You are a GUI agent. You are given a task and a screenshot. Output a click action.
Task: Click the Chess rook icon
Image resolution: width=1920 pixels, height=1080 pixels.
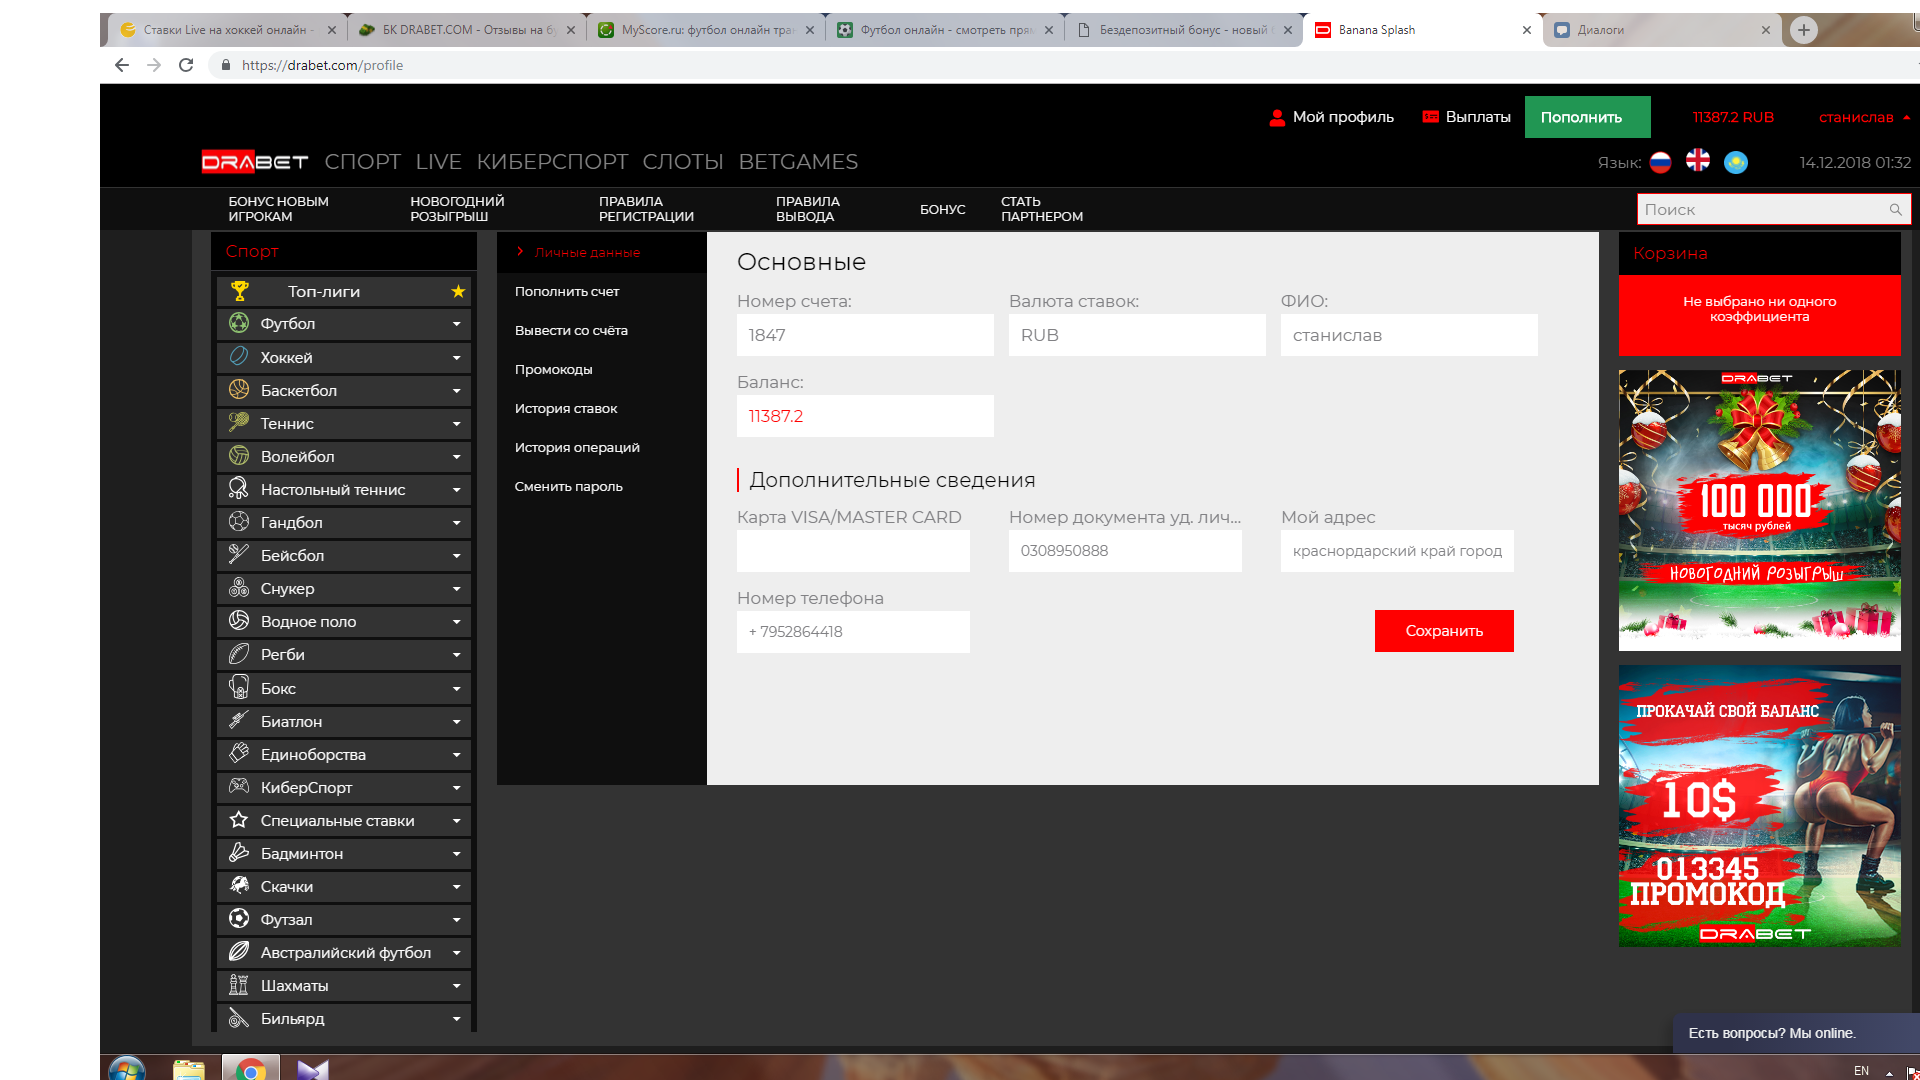pos(239,985)
